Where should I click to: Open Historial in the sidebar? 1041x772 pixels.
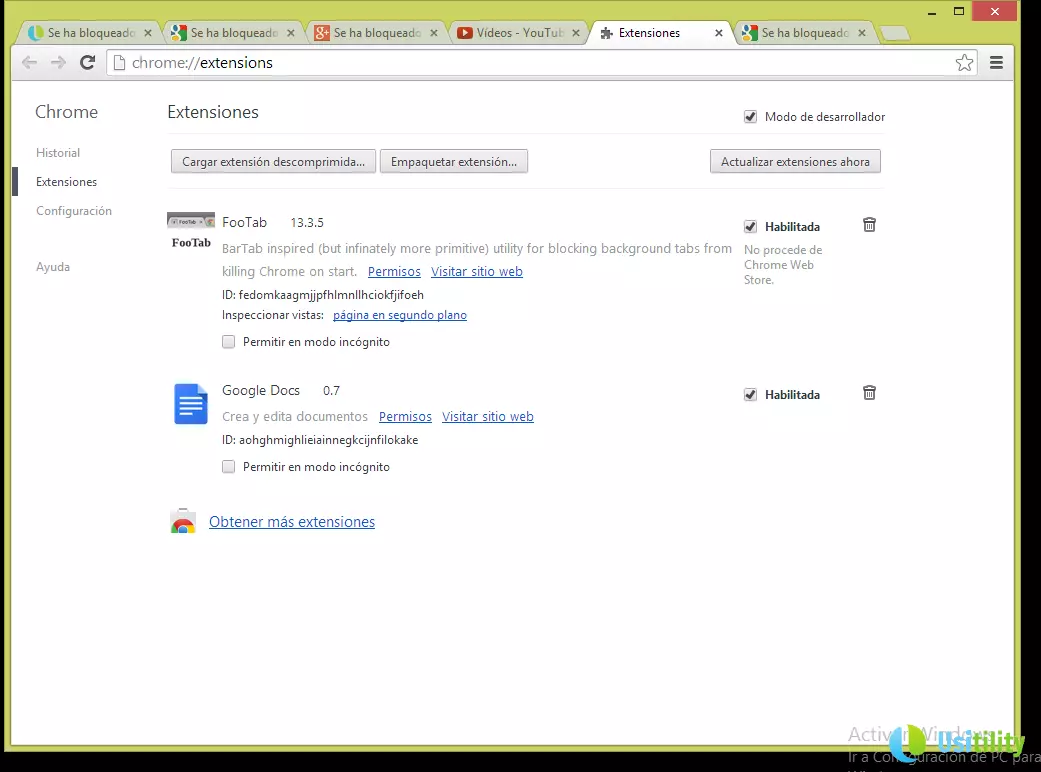coord(58,153)
